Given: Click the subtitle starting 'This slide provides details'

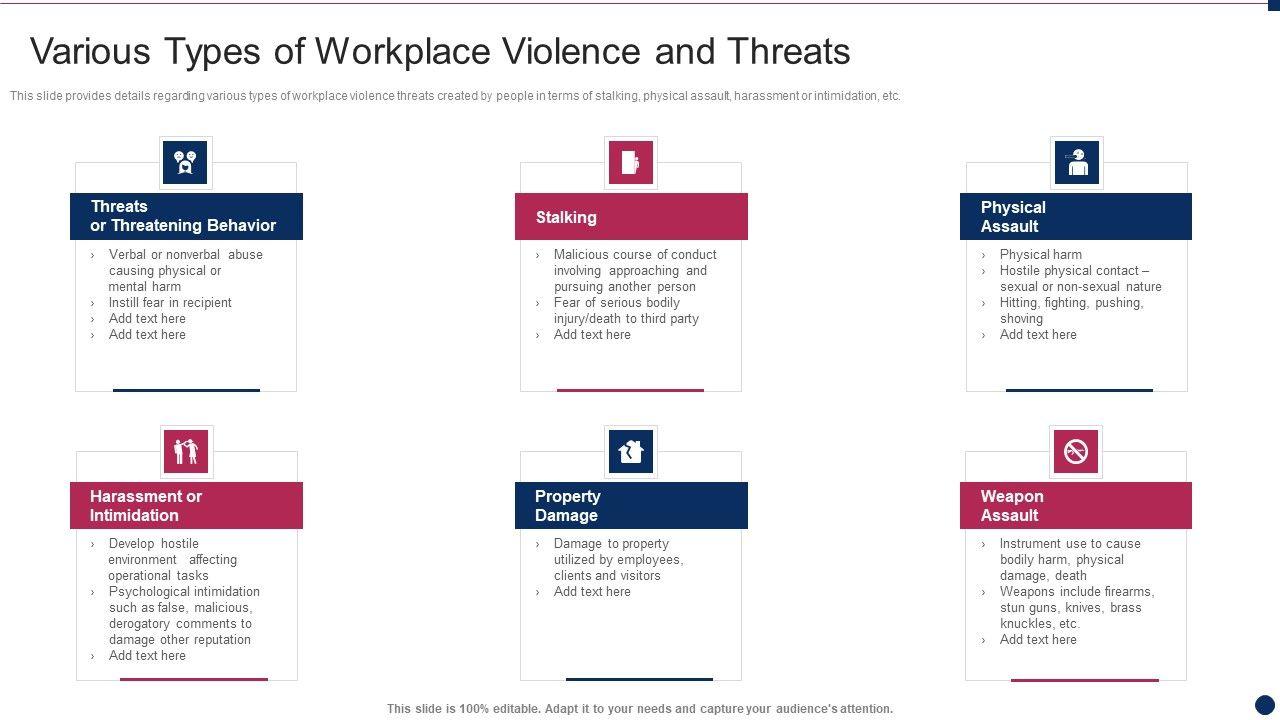Looking at the screenshot, I should (x=456, y=96).
